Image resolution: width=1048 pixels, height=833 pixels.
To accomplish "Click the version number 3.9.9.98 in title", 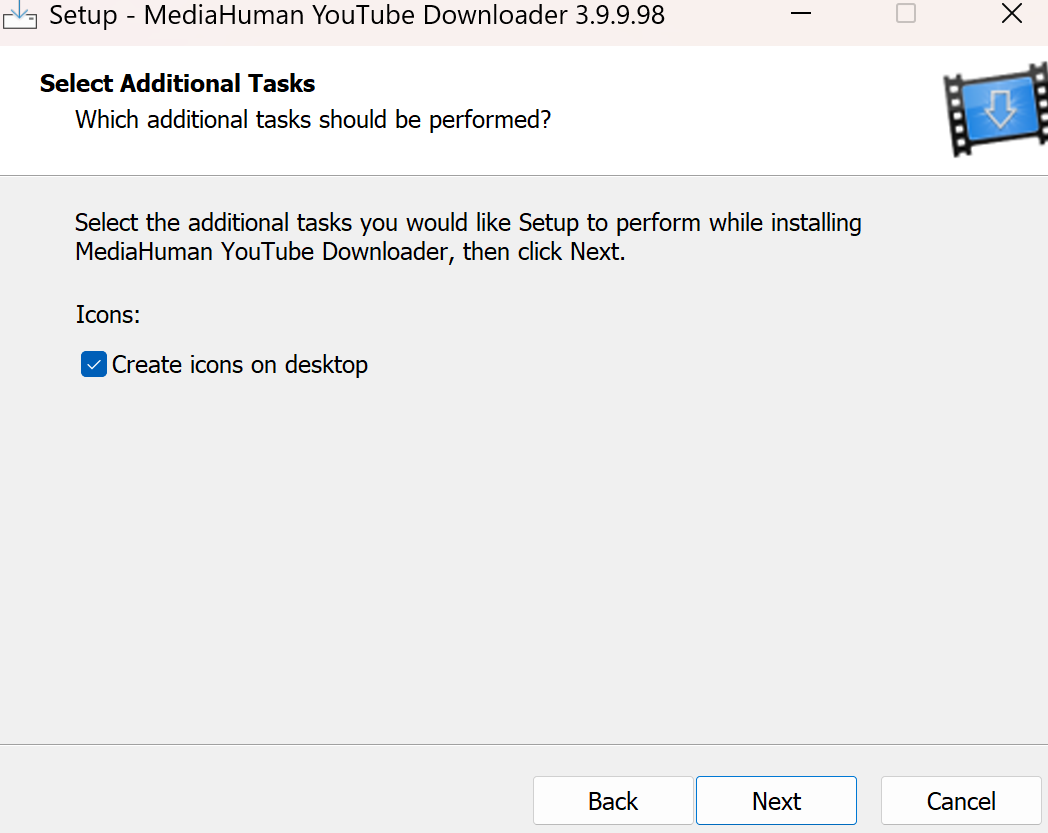I will tap(607, 16).
